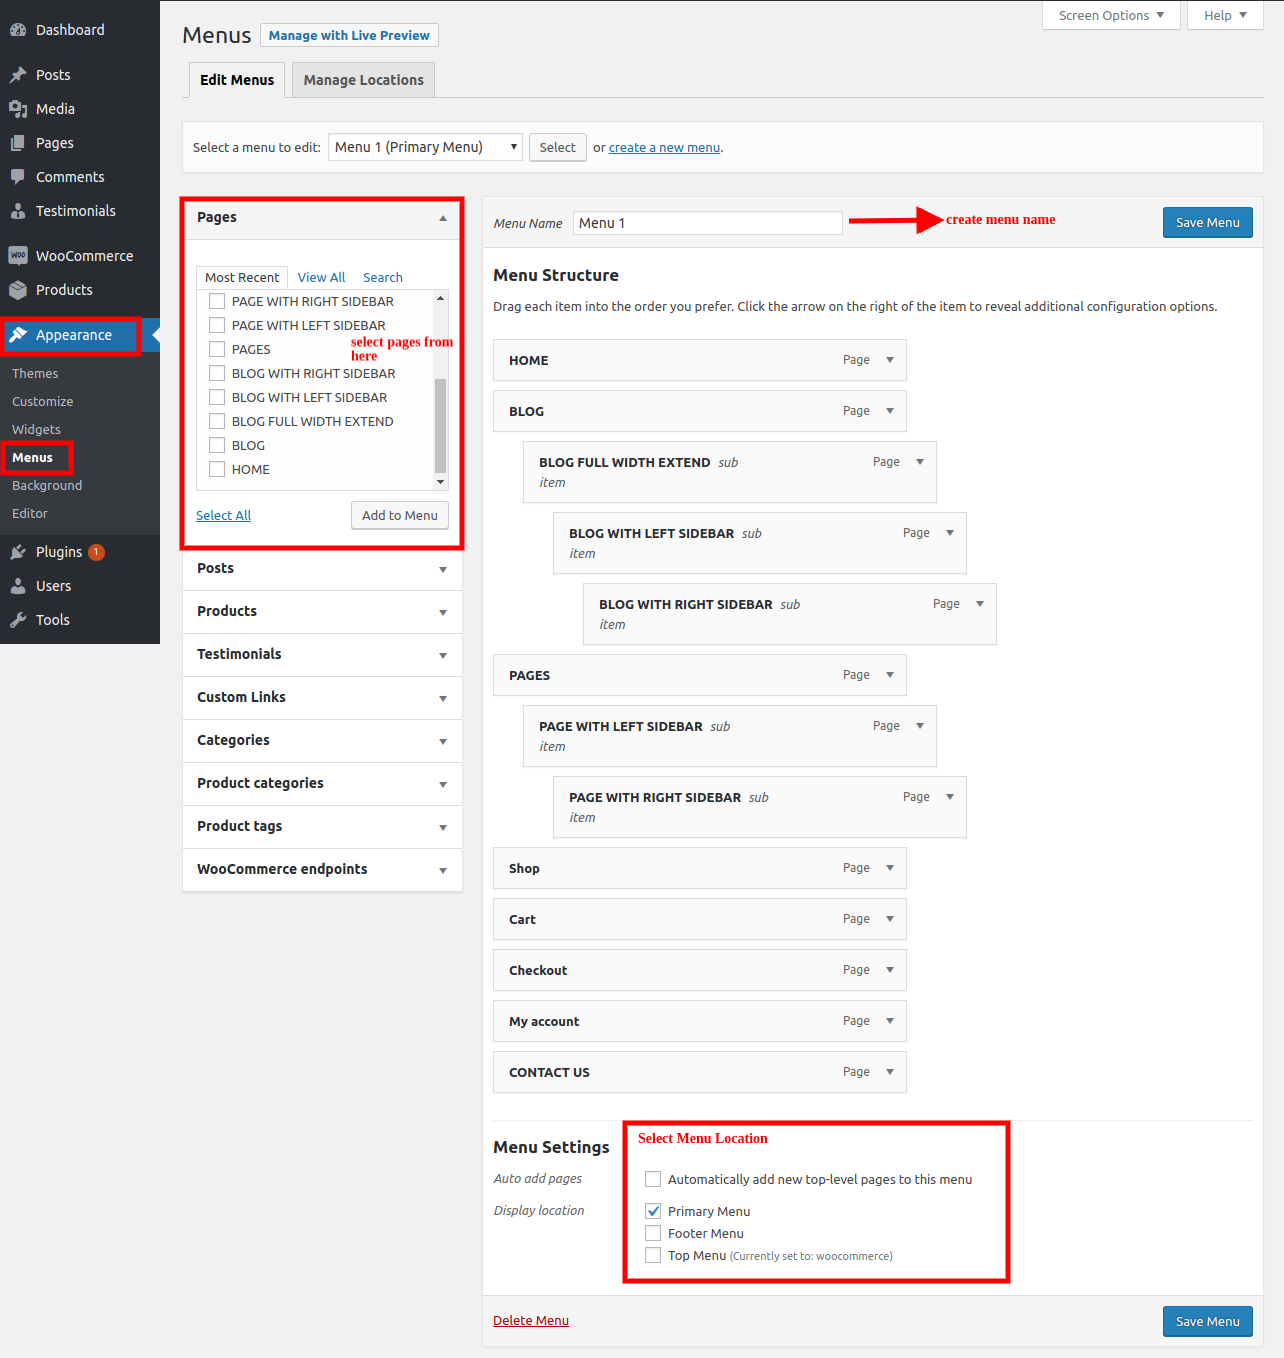
Task: Click the Comments speech bubble icon
Action: (18, 177)
